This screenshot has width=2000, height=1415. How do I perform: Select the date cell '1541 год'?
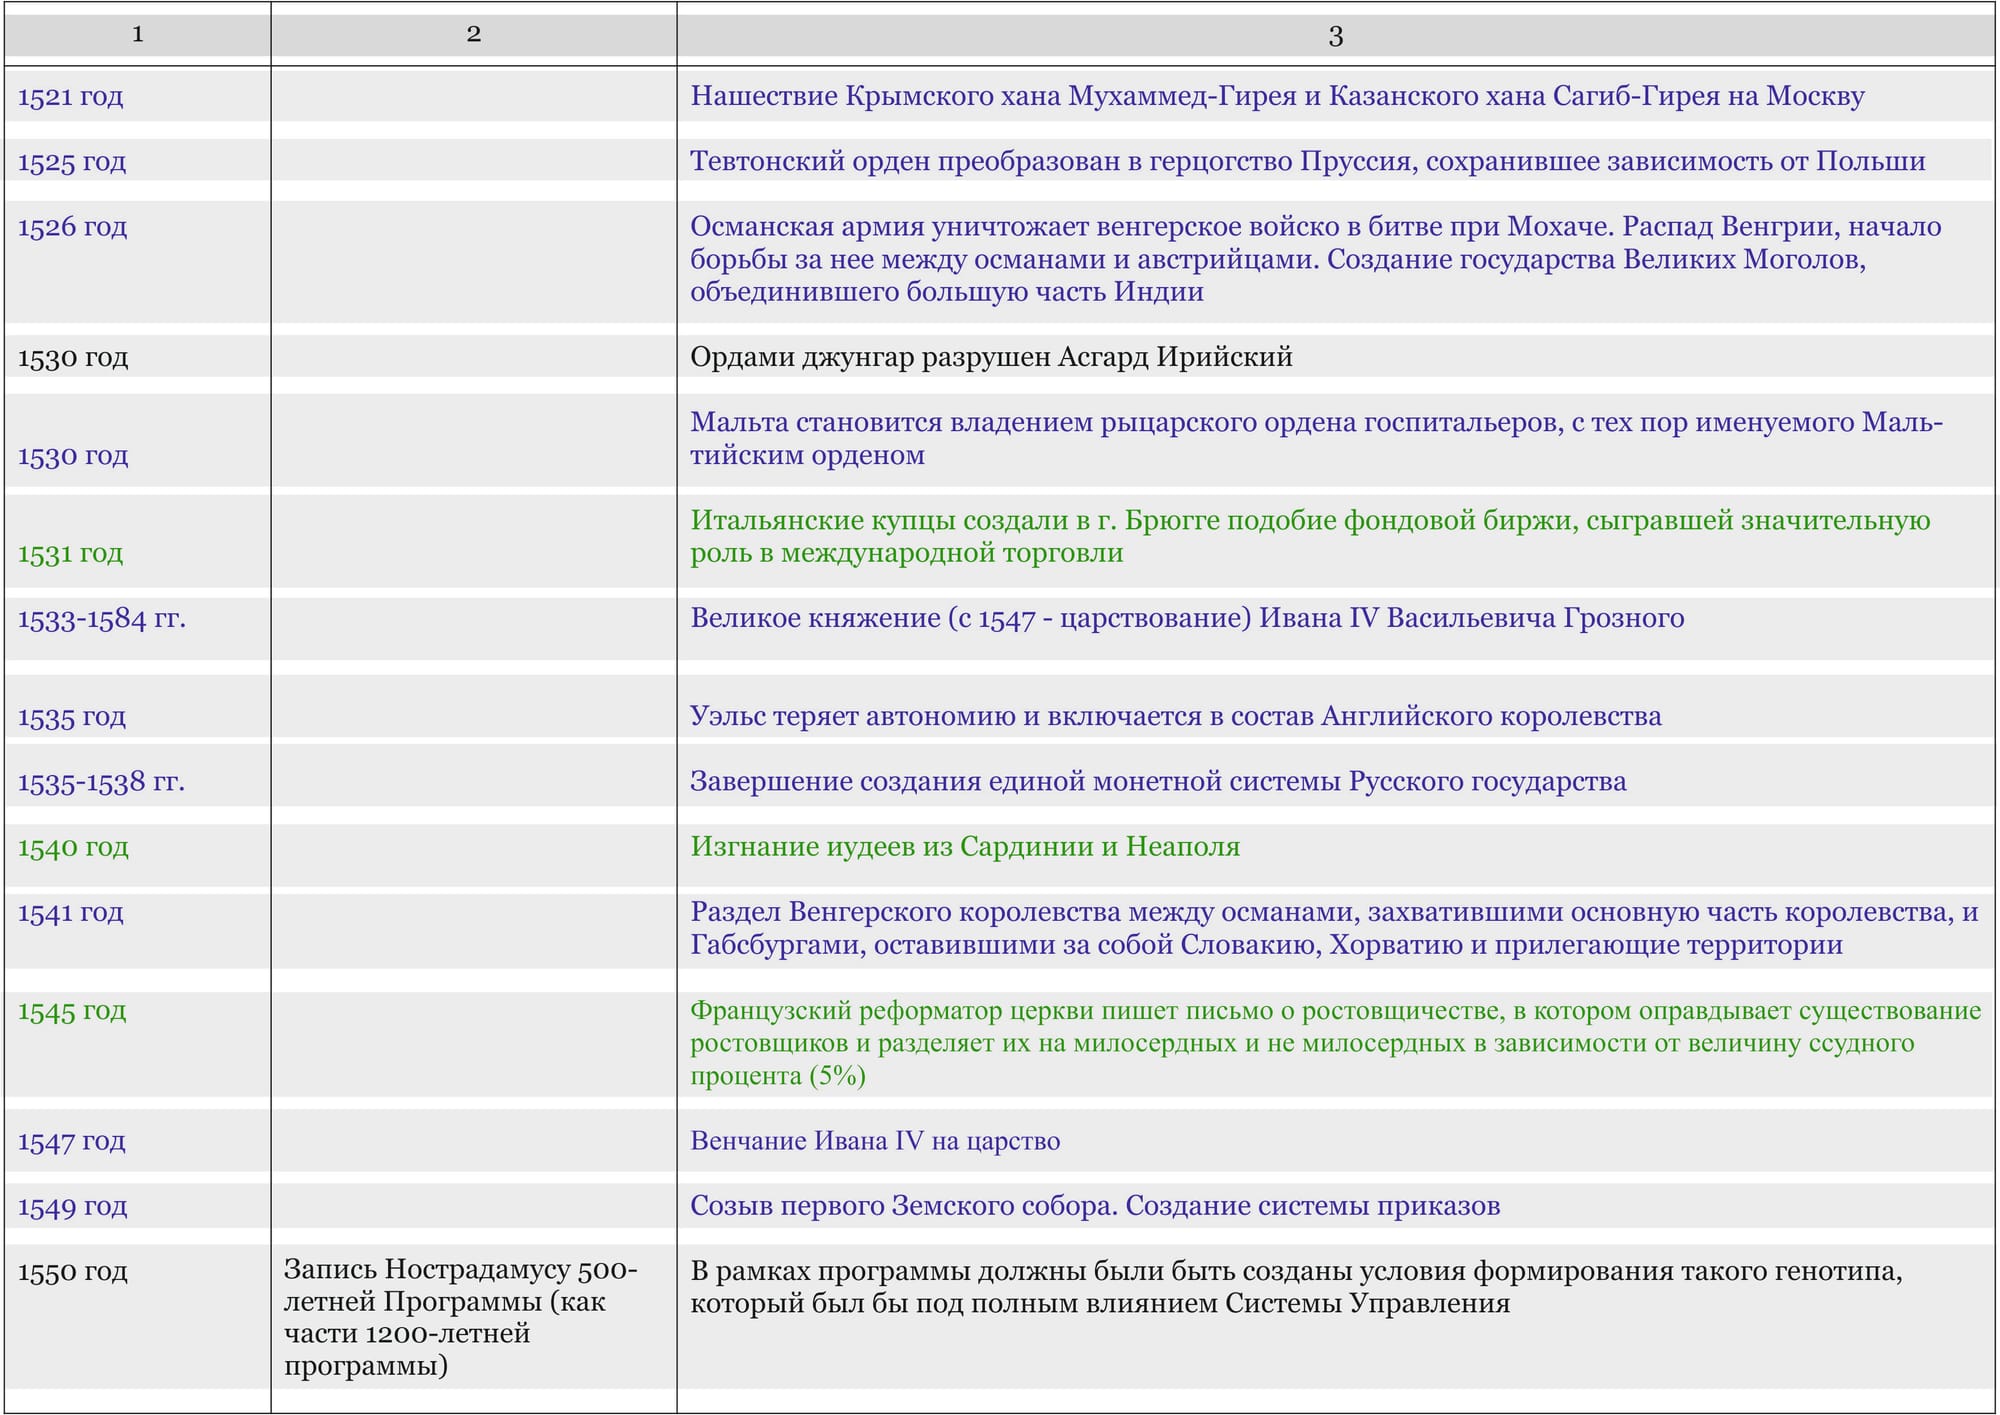click(71, 912)
